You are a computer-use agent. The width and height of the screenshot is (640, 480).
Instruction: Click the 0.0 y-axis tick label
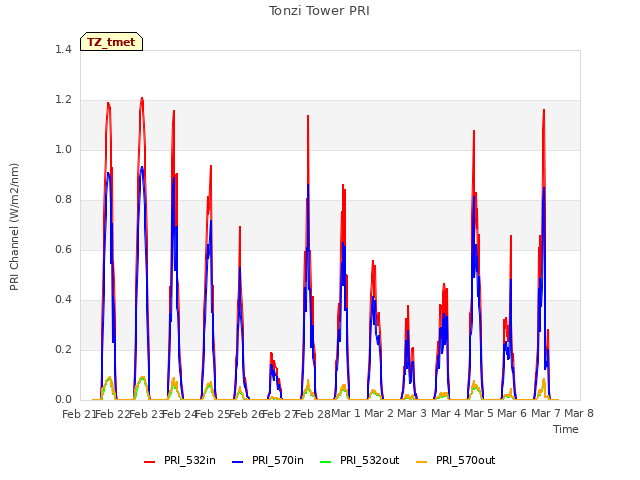click(63, 400)
